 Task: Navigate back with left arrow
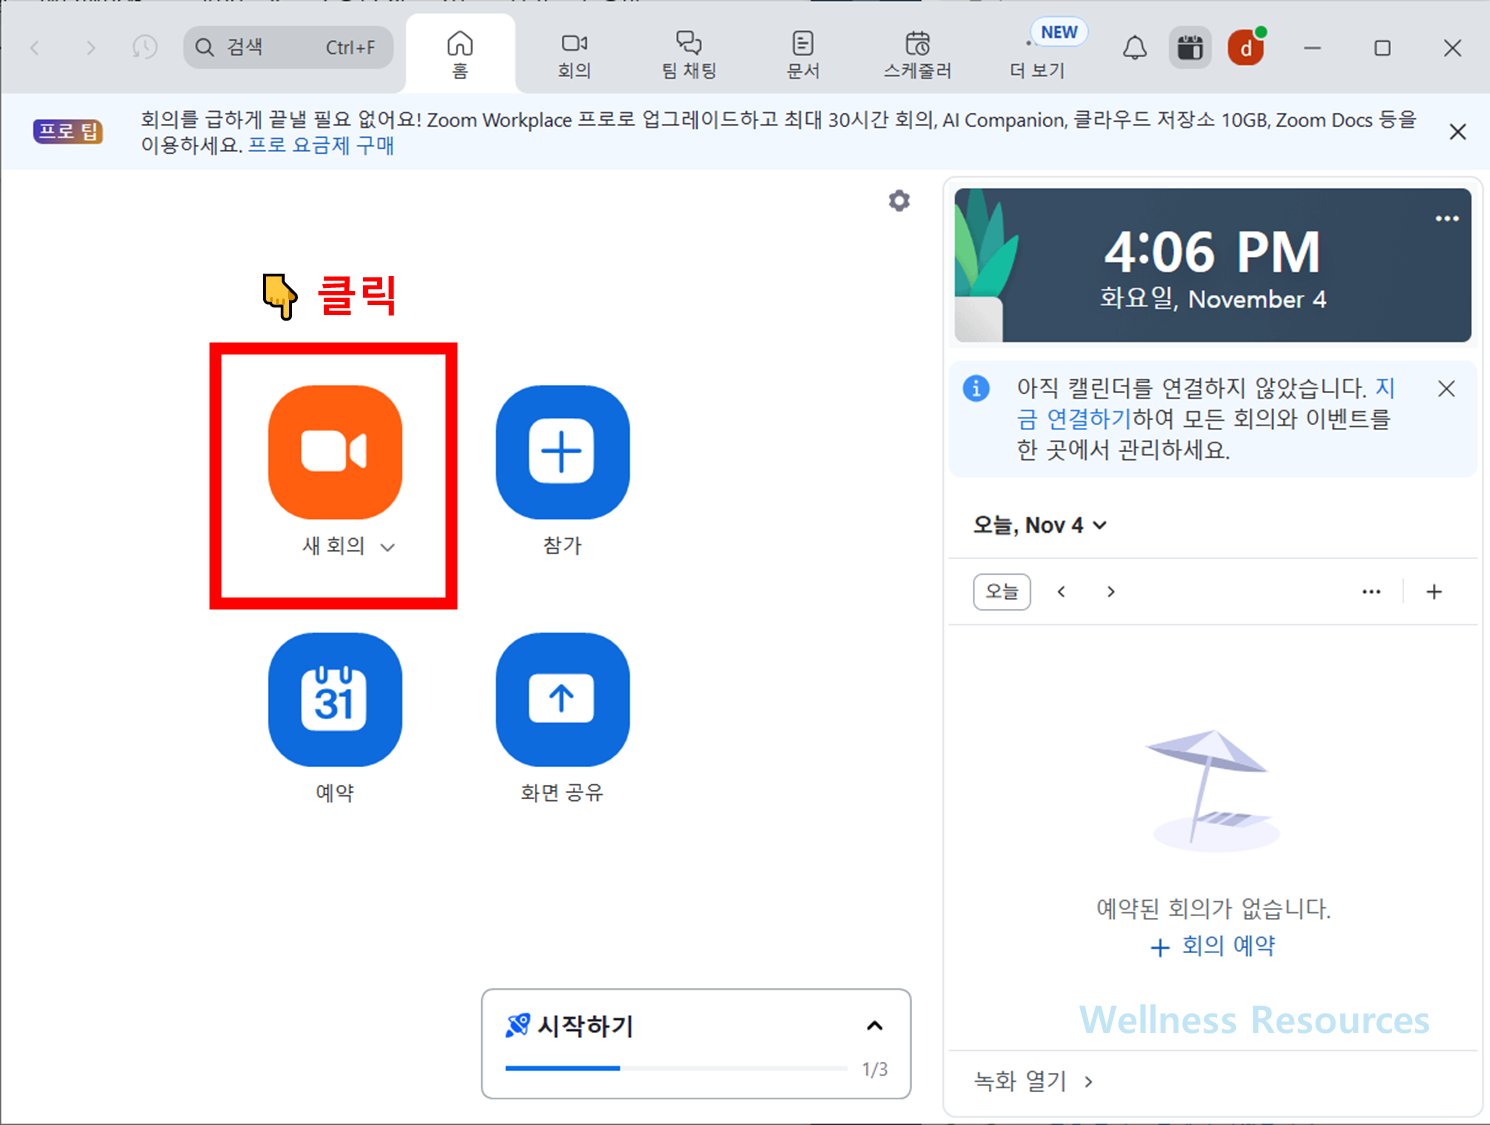point(35,47)
